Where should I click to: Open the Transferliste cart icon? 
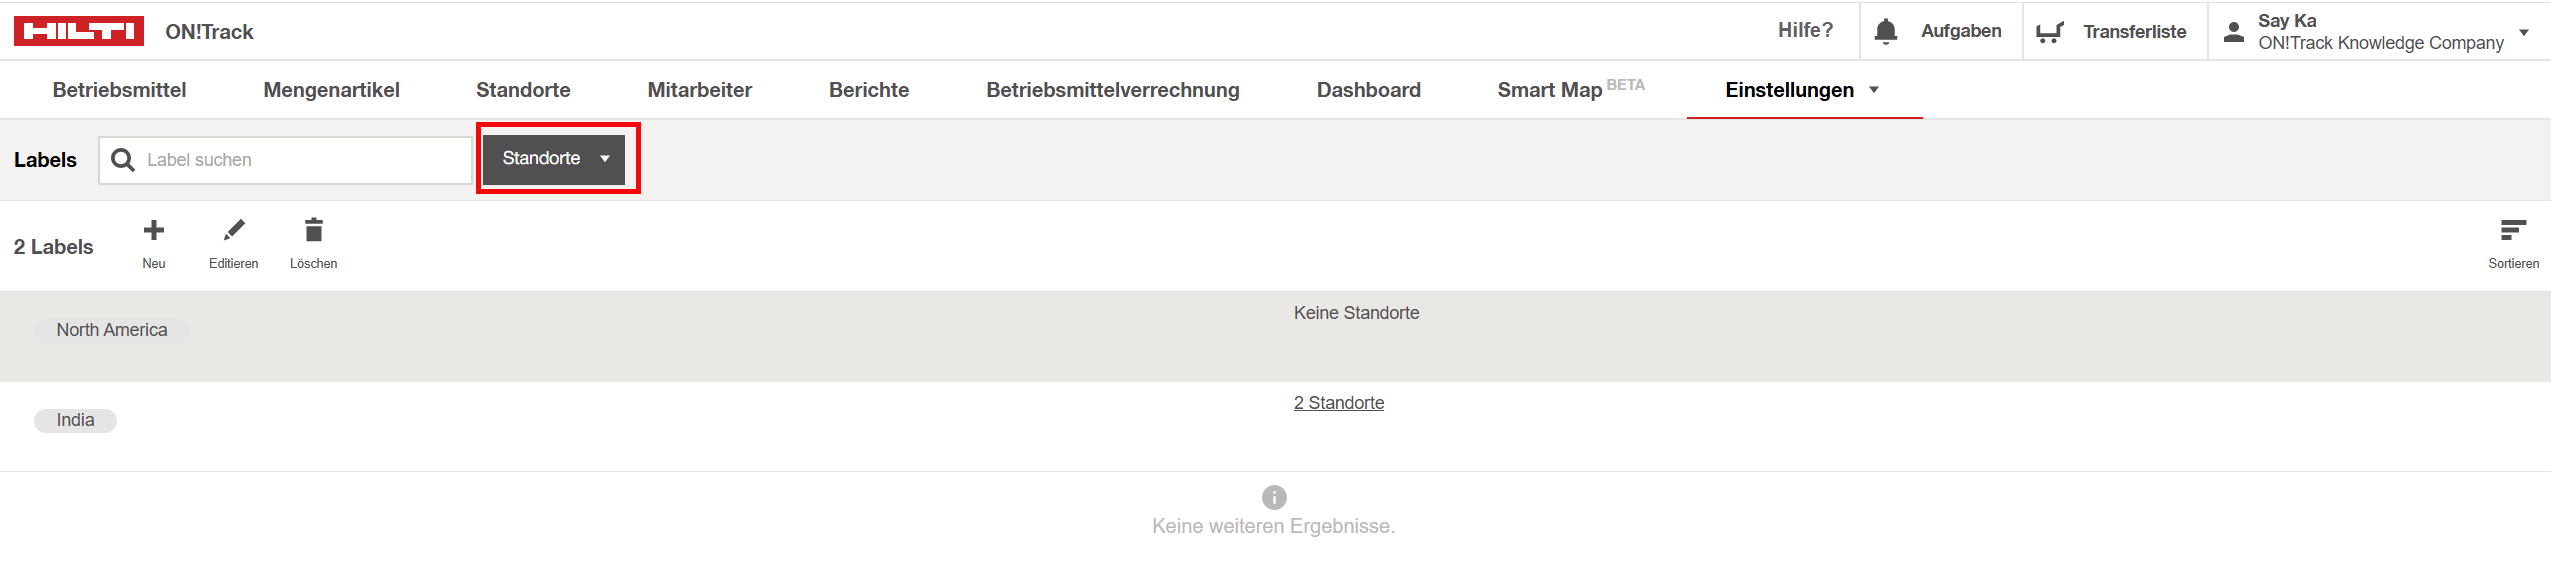click(2050, 32)
